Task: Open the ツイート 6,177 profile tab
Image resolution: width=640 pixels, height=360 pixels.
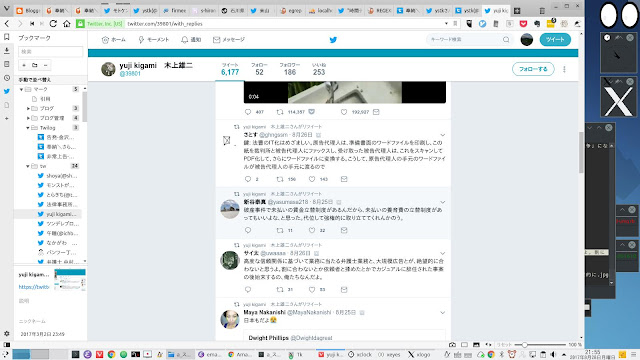Action: click(230, 69)
